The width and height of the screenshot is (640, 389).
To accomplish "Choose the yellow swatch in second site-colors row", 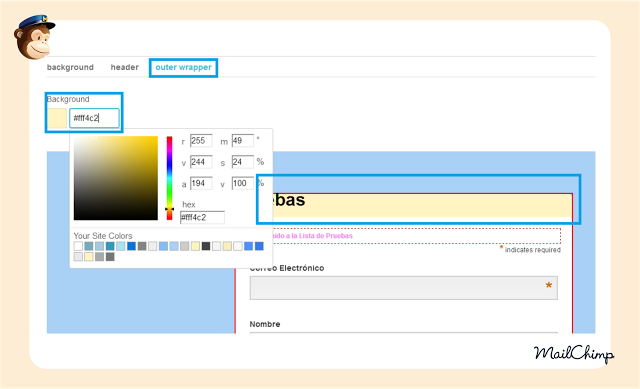I will pos(89,257).
